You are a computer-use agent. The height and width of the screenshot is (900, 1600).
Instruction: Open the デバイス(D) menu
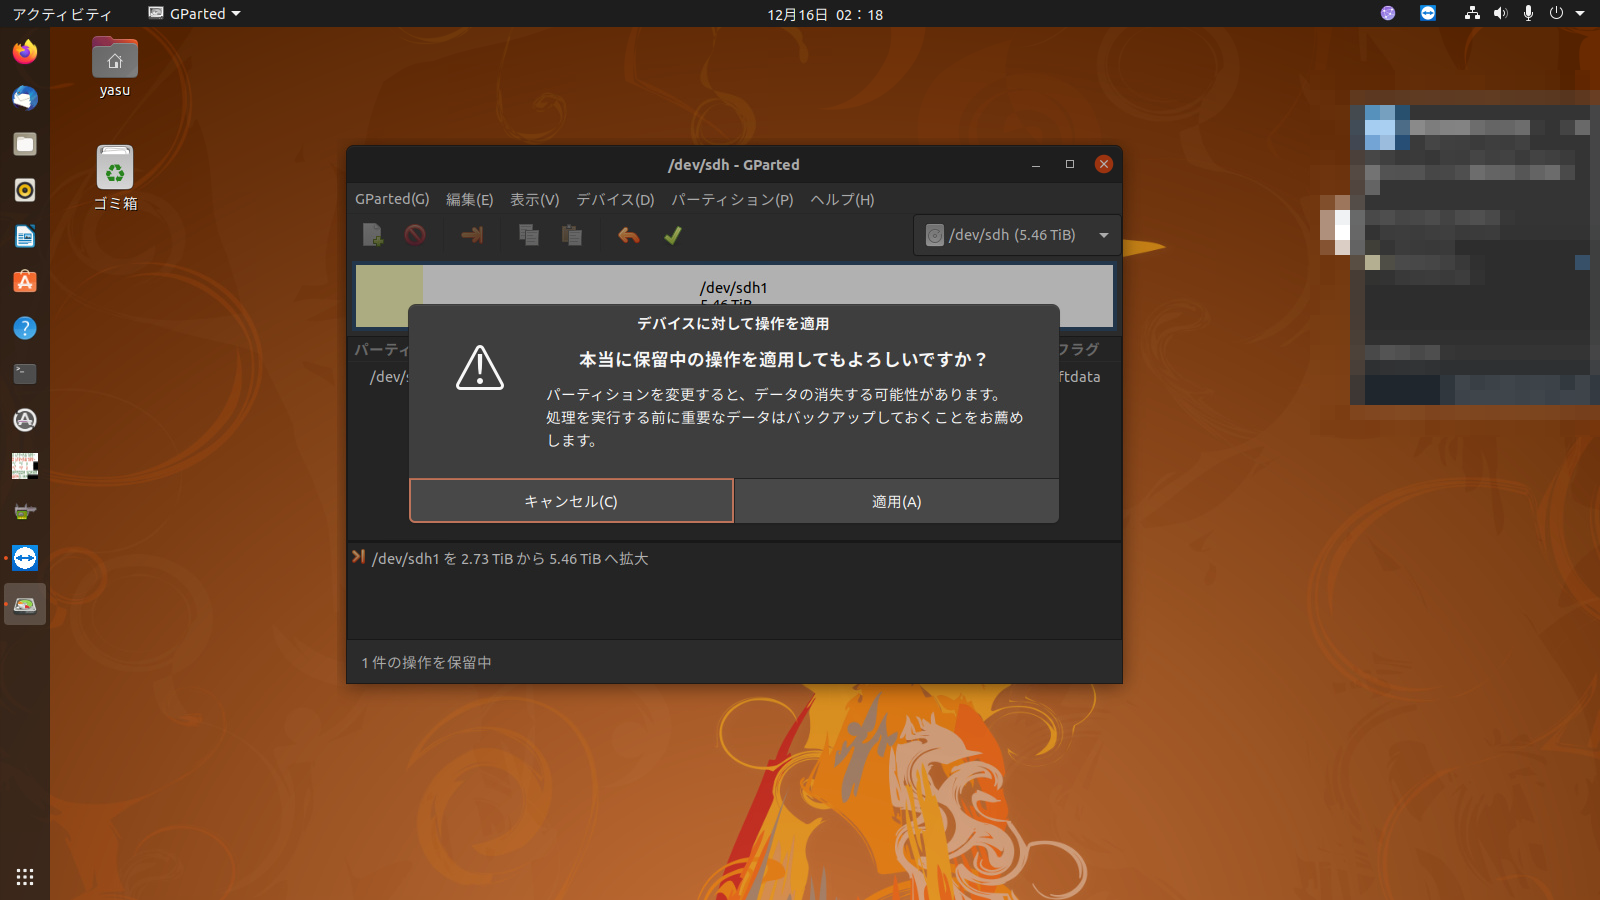[615, 199]
